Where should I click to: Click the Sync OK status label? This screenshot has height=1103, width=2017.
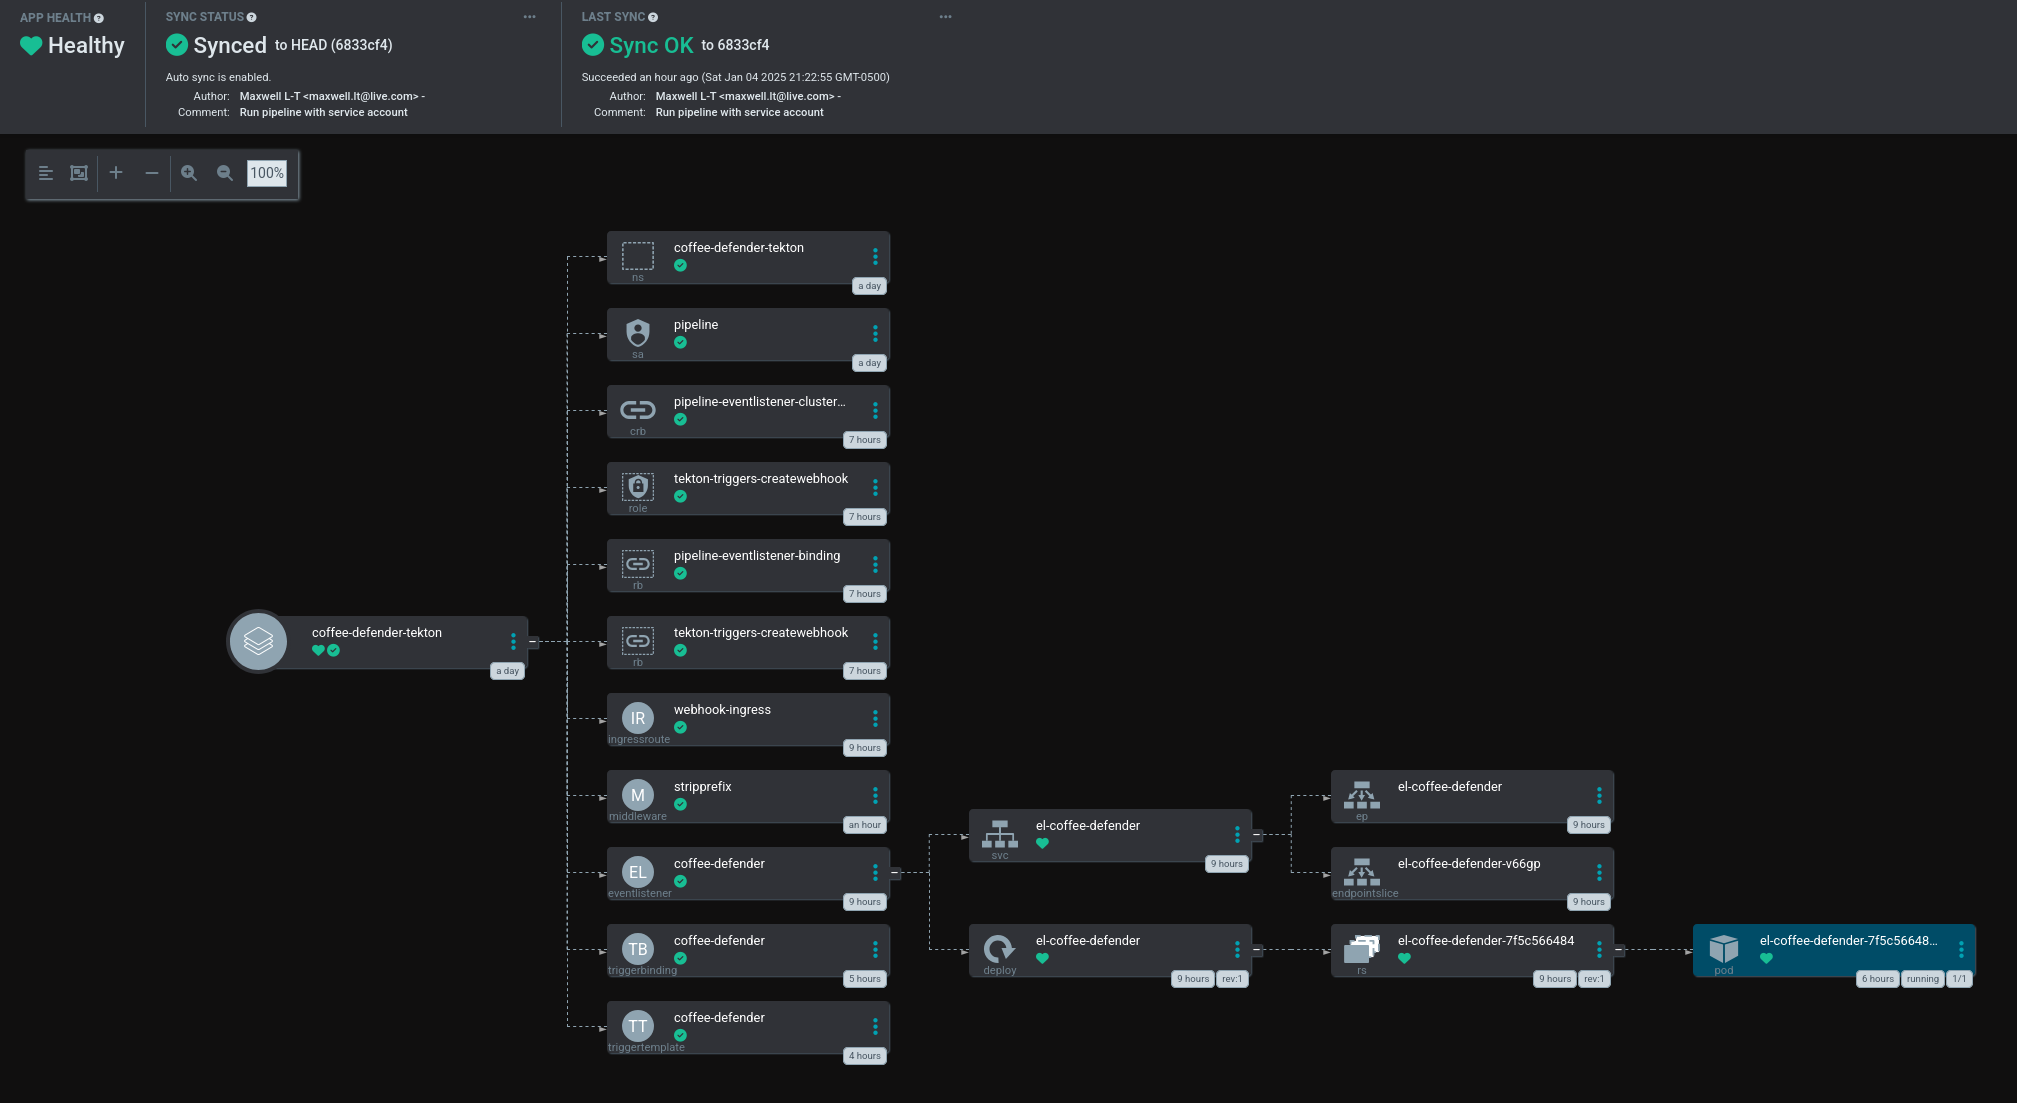point(651,45)
